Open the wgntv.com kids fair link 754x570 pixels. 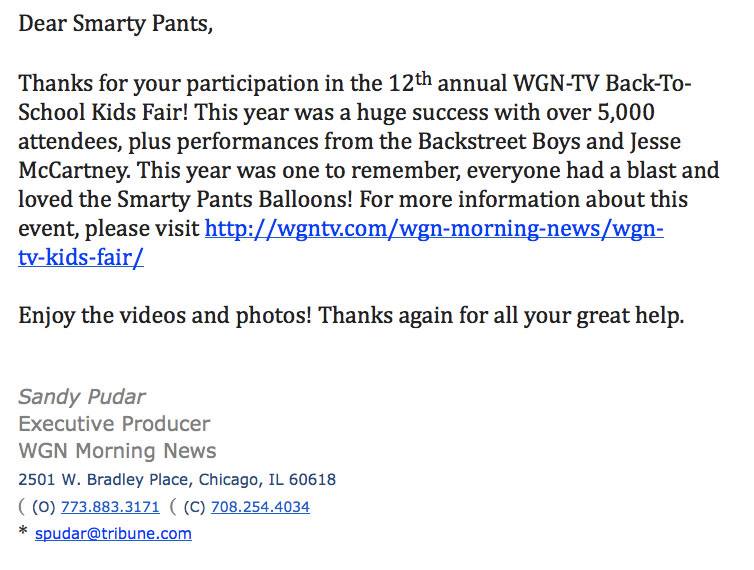(x=434, y=228)
